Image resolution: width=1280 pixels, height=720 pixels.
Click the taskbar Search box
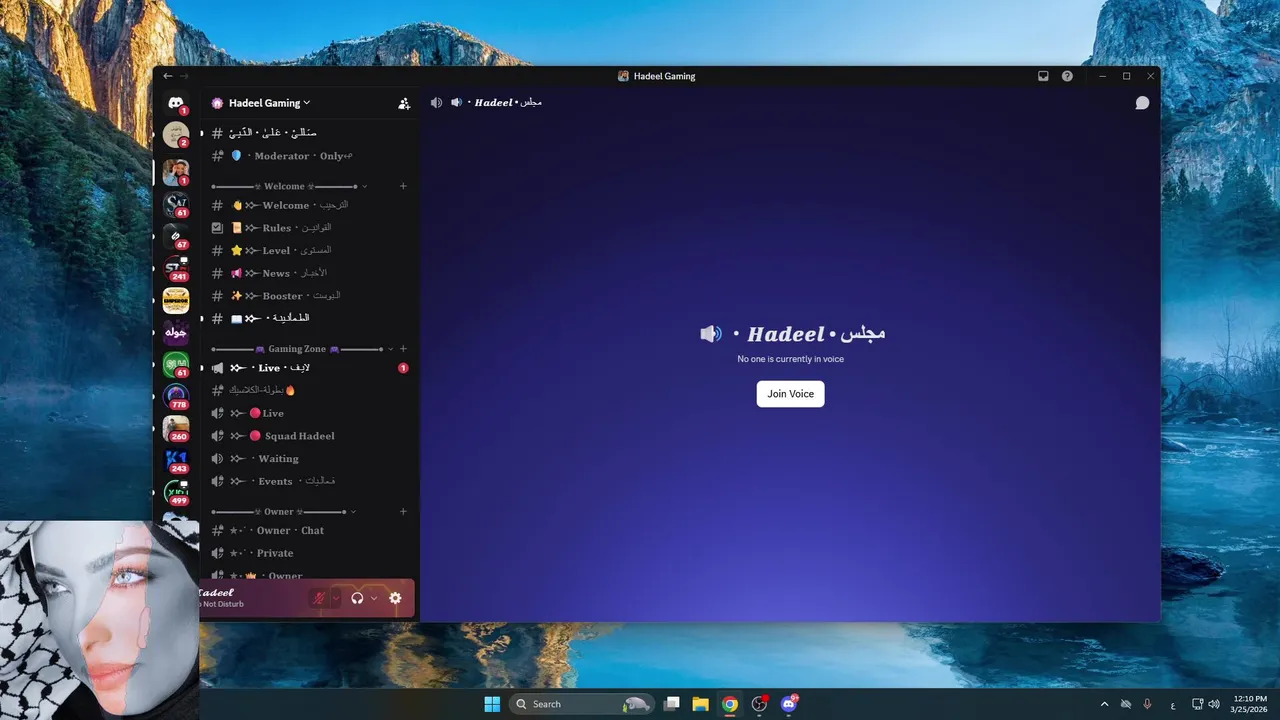(582, 704)
